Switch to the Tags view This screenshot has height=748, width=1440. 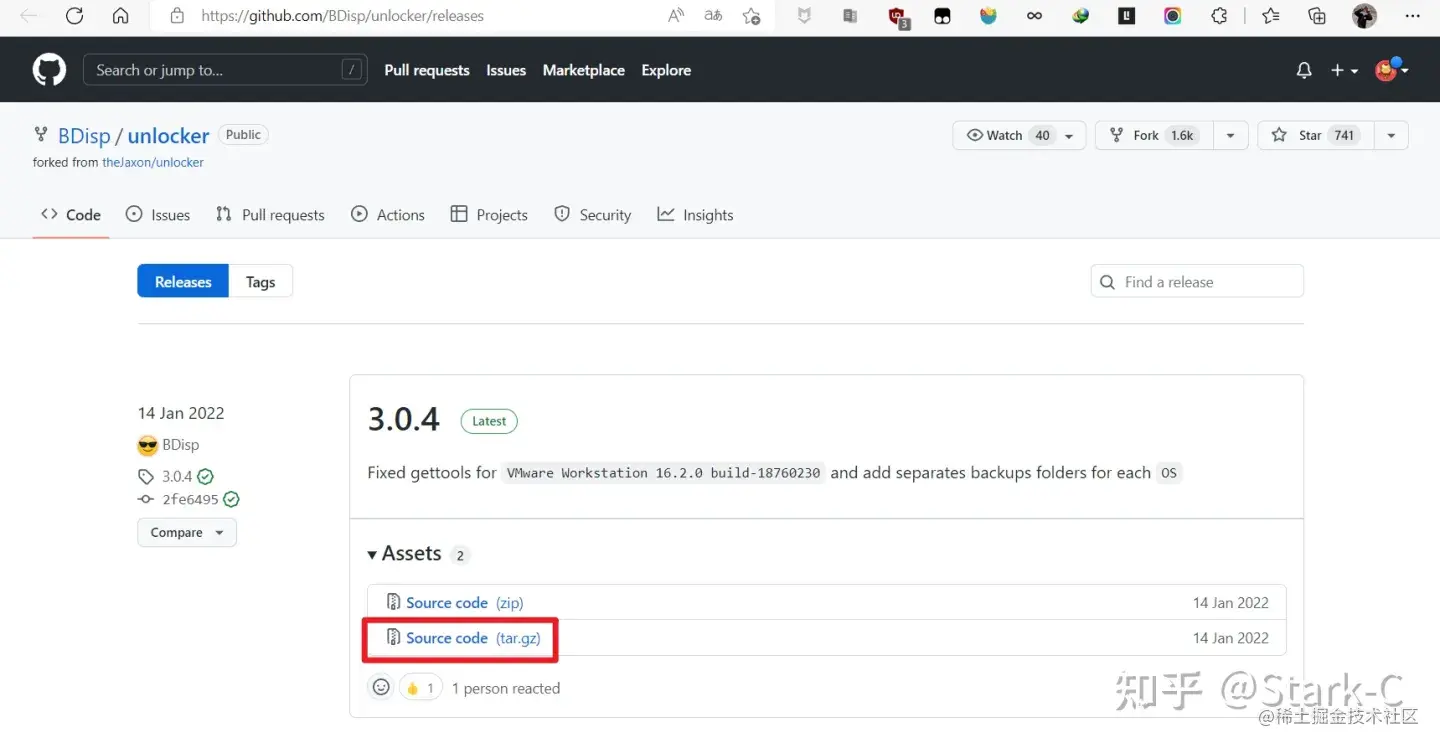pyautogui.click(x=260, y=282)
